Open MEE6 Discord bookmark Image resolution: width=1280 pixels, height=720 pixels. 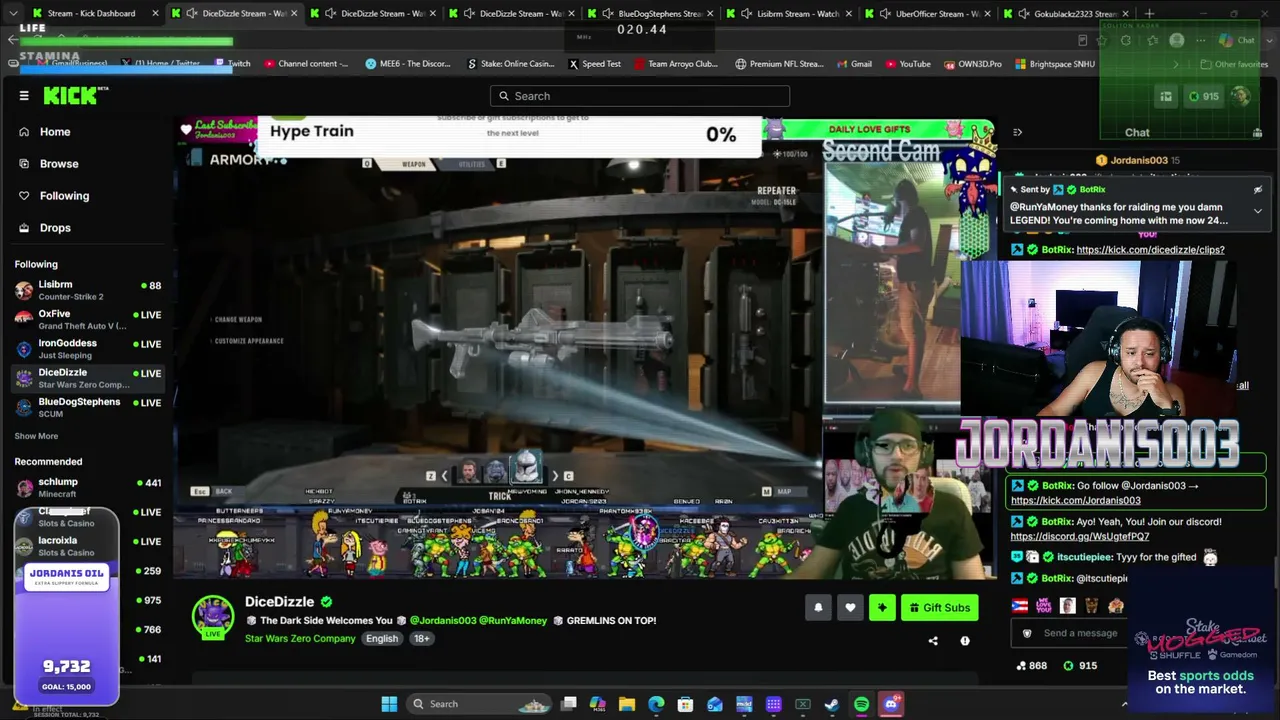[408, 64]
